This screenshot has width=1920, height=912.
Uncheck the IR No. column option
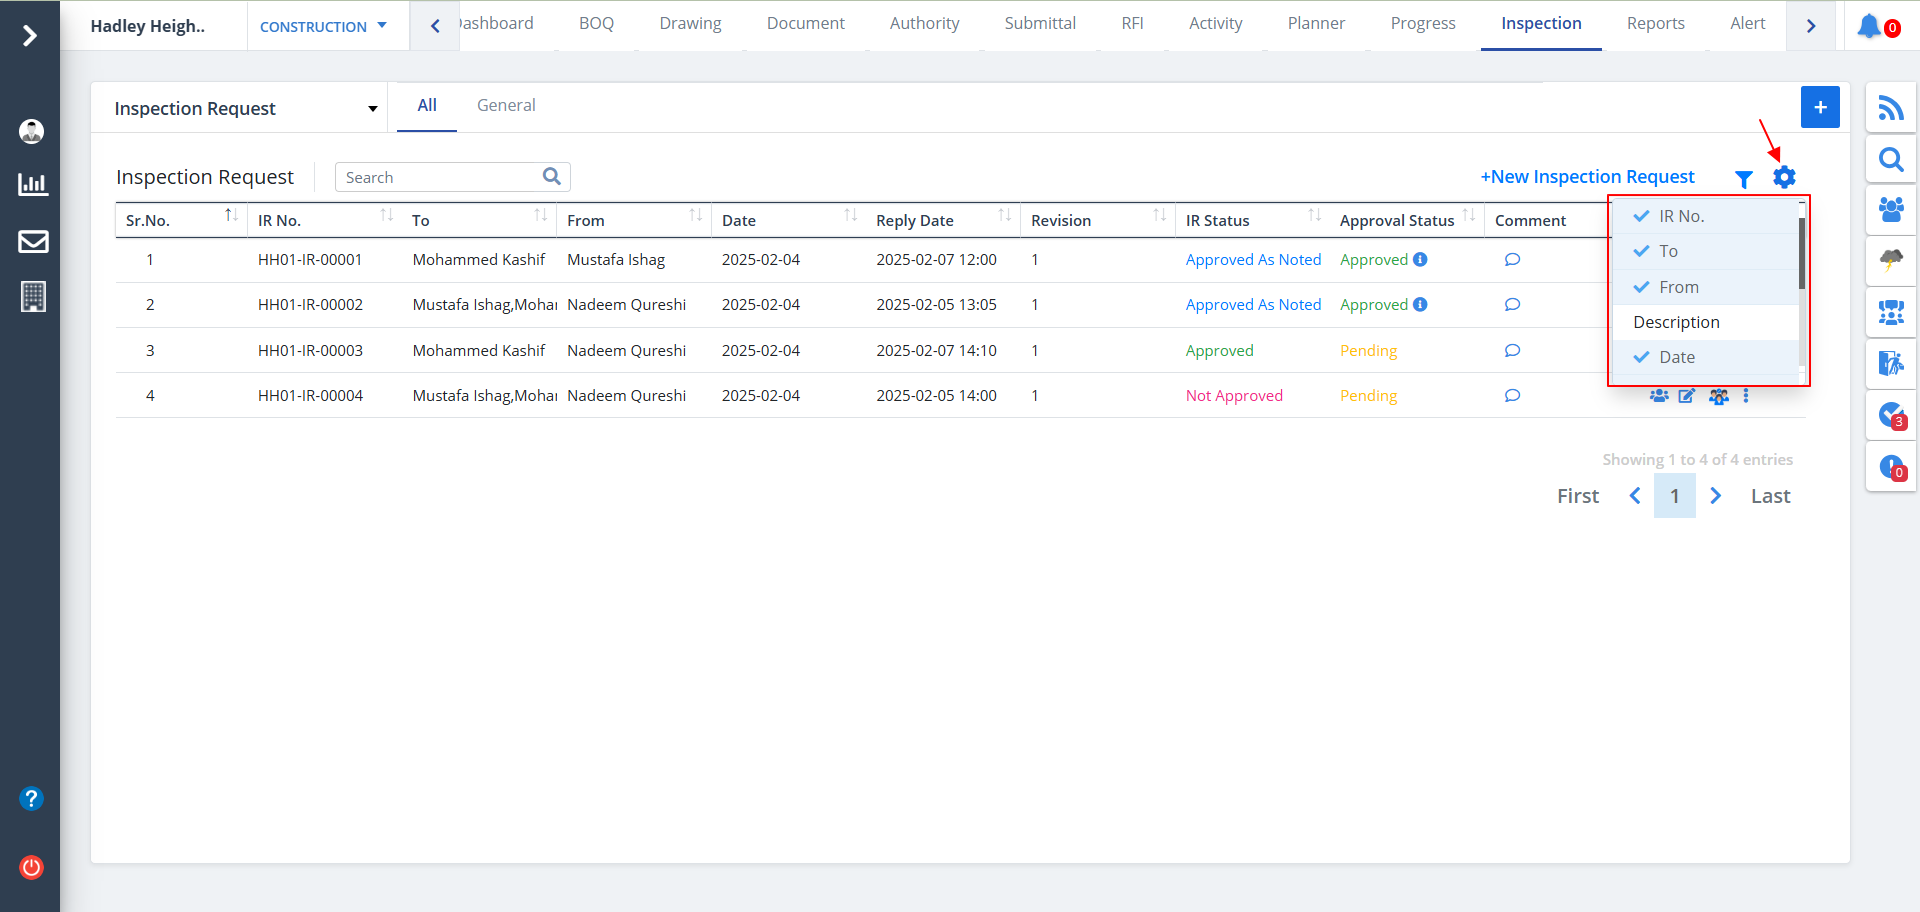[x=1680, y=216]
